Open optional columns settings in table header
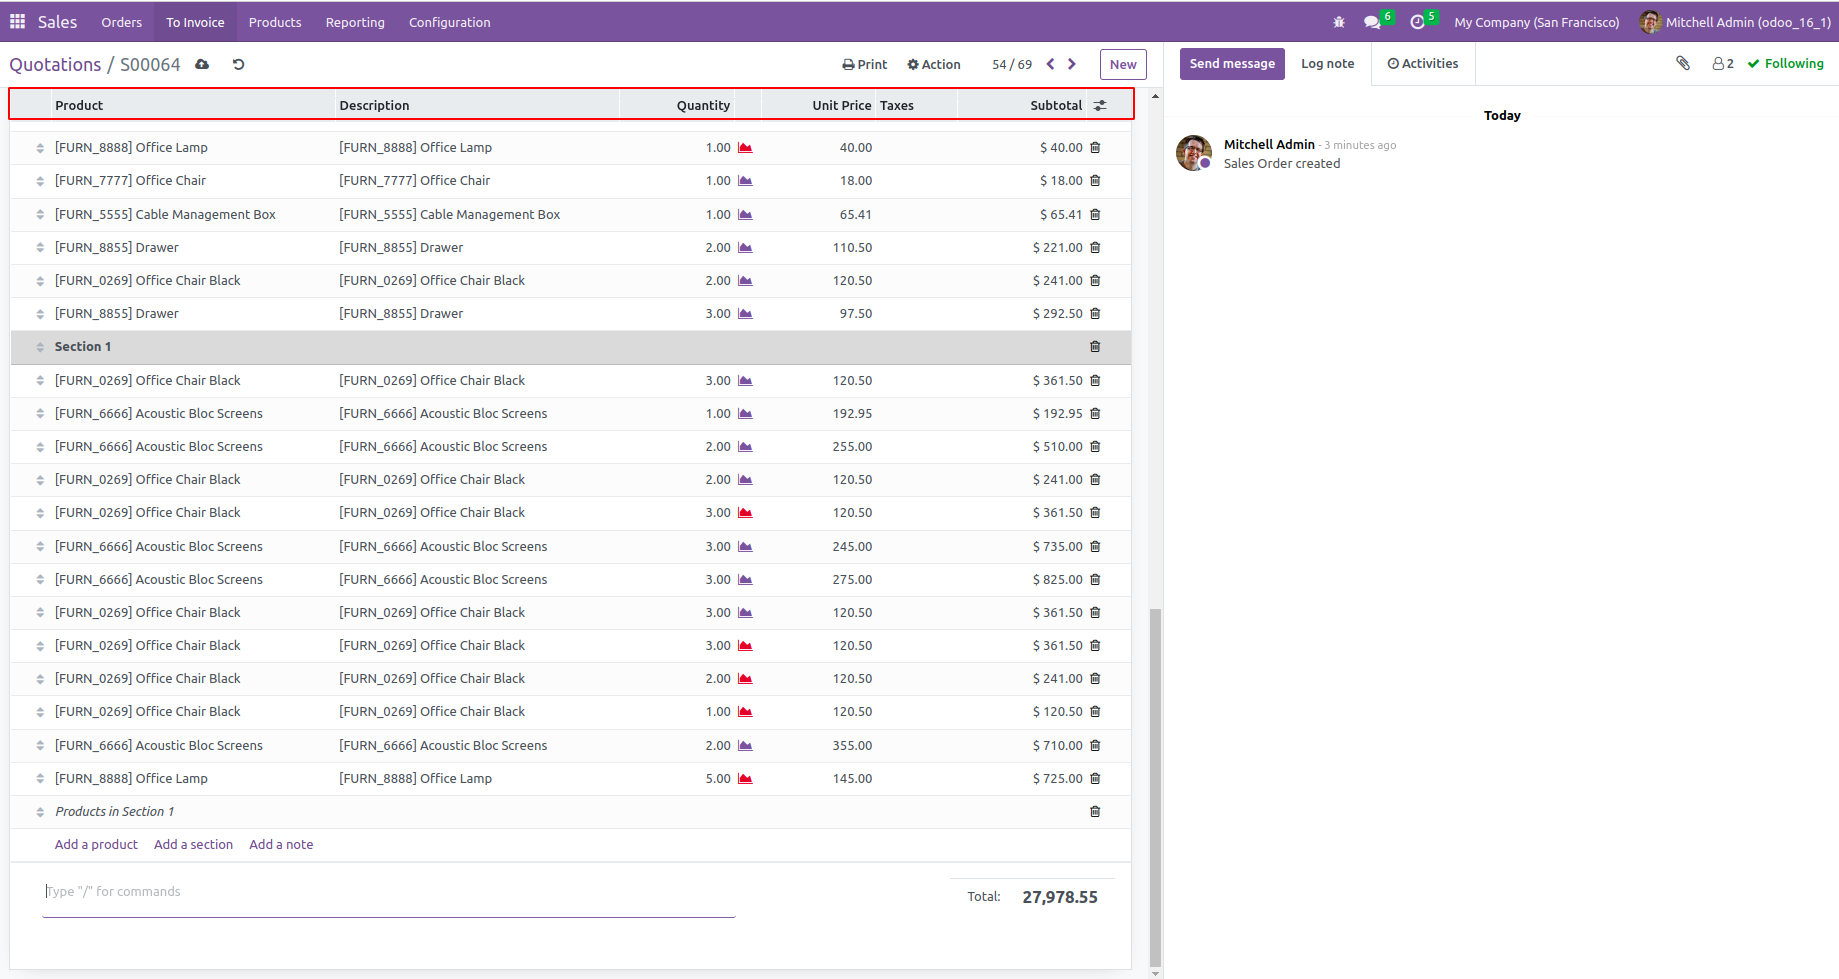The height and width of the screenshot is (979, 1839). (x=1100, y=105)
